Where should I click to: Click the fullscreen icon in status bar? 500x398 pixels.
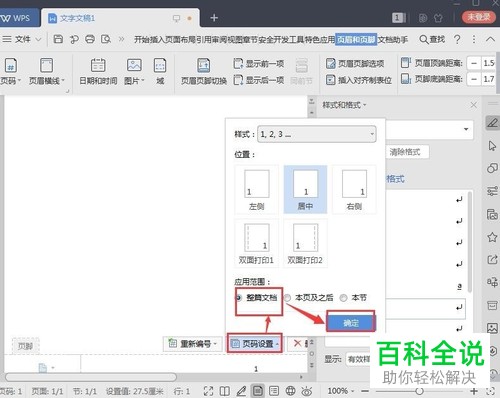[208, 391]
